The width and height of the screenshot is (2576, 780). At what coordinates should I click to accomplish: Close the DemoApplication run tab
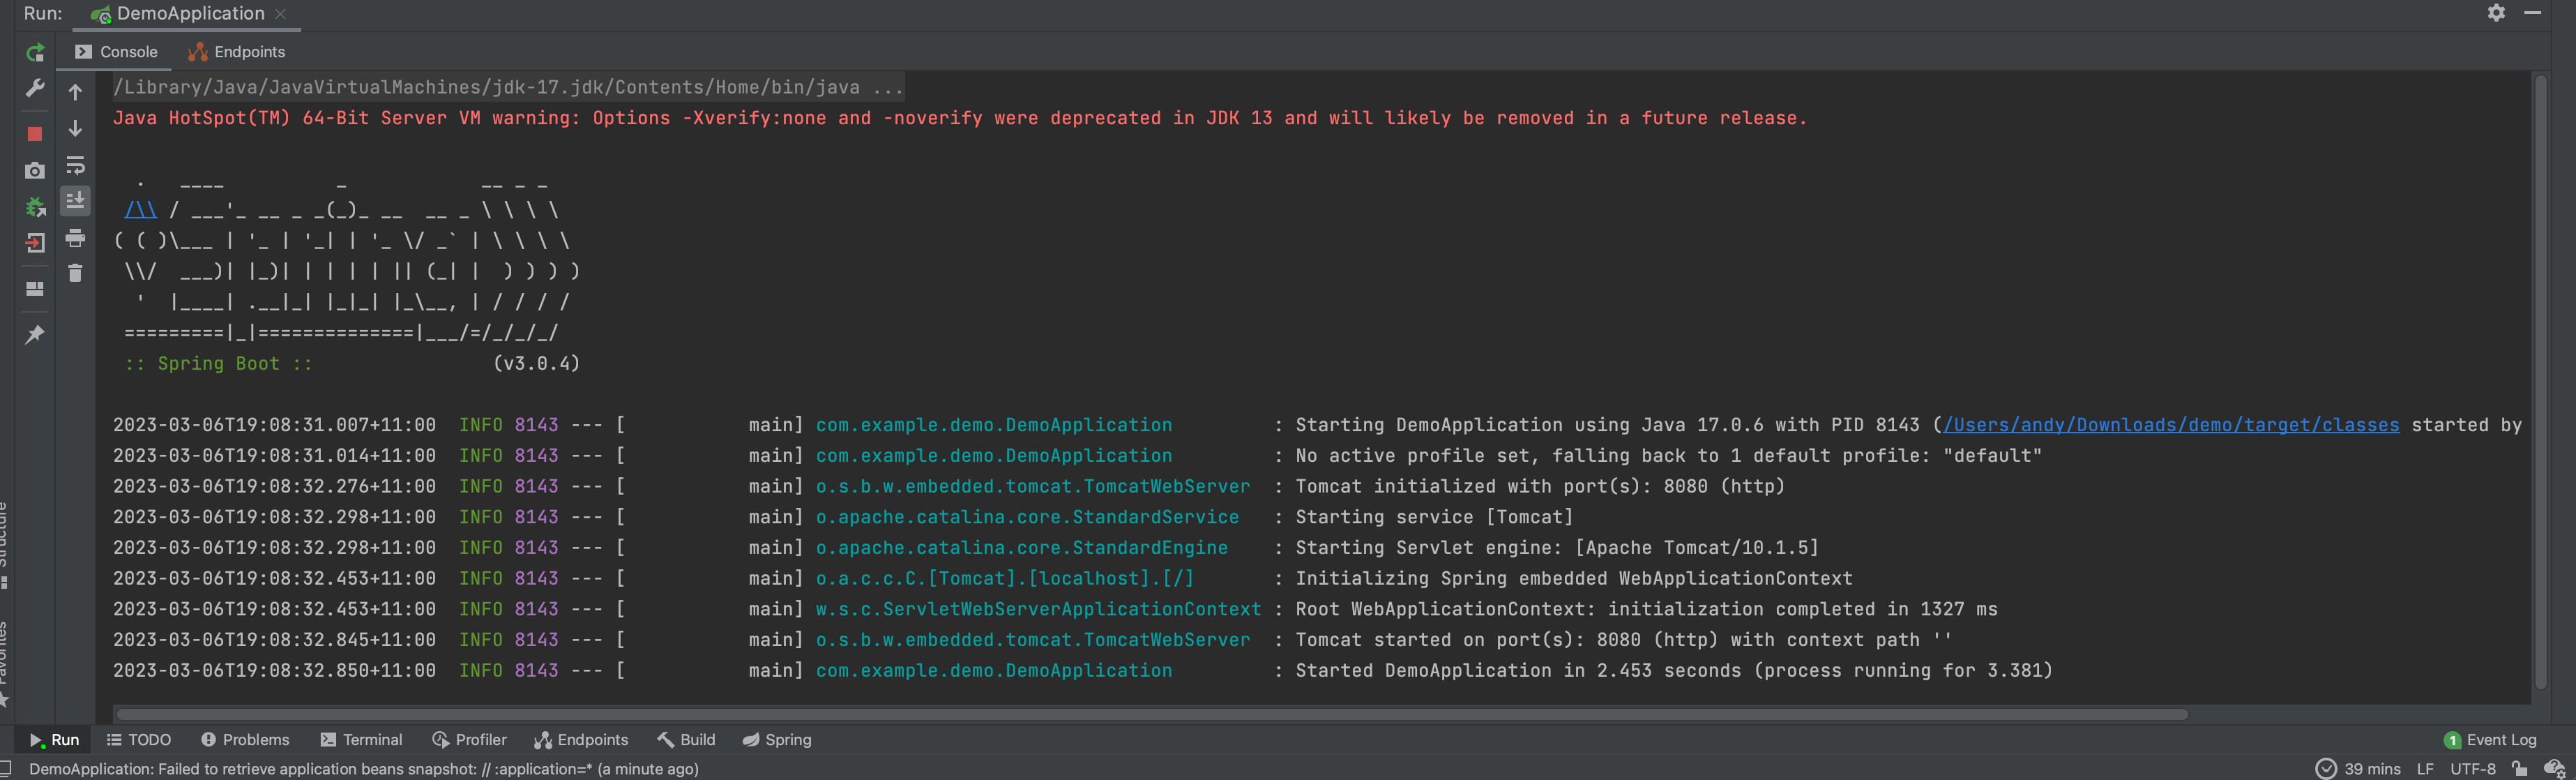[x=280, y=14]
